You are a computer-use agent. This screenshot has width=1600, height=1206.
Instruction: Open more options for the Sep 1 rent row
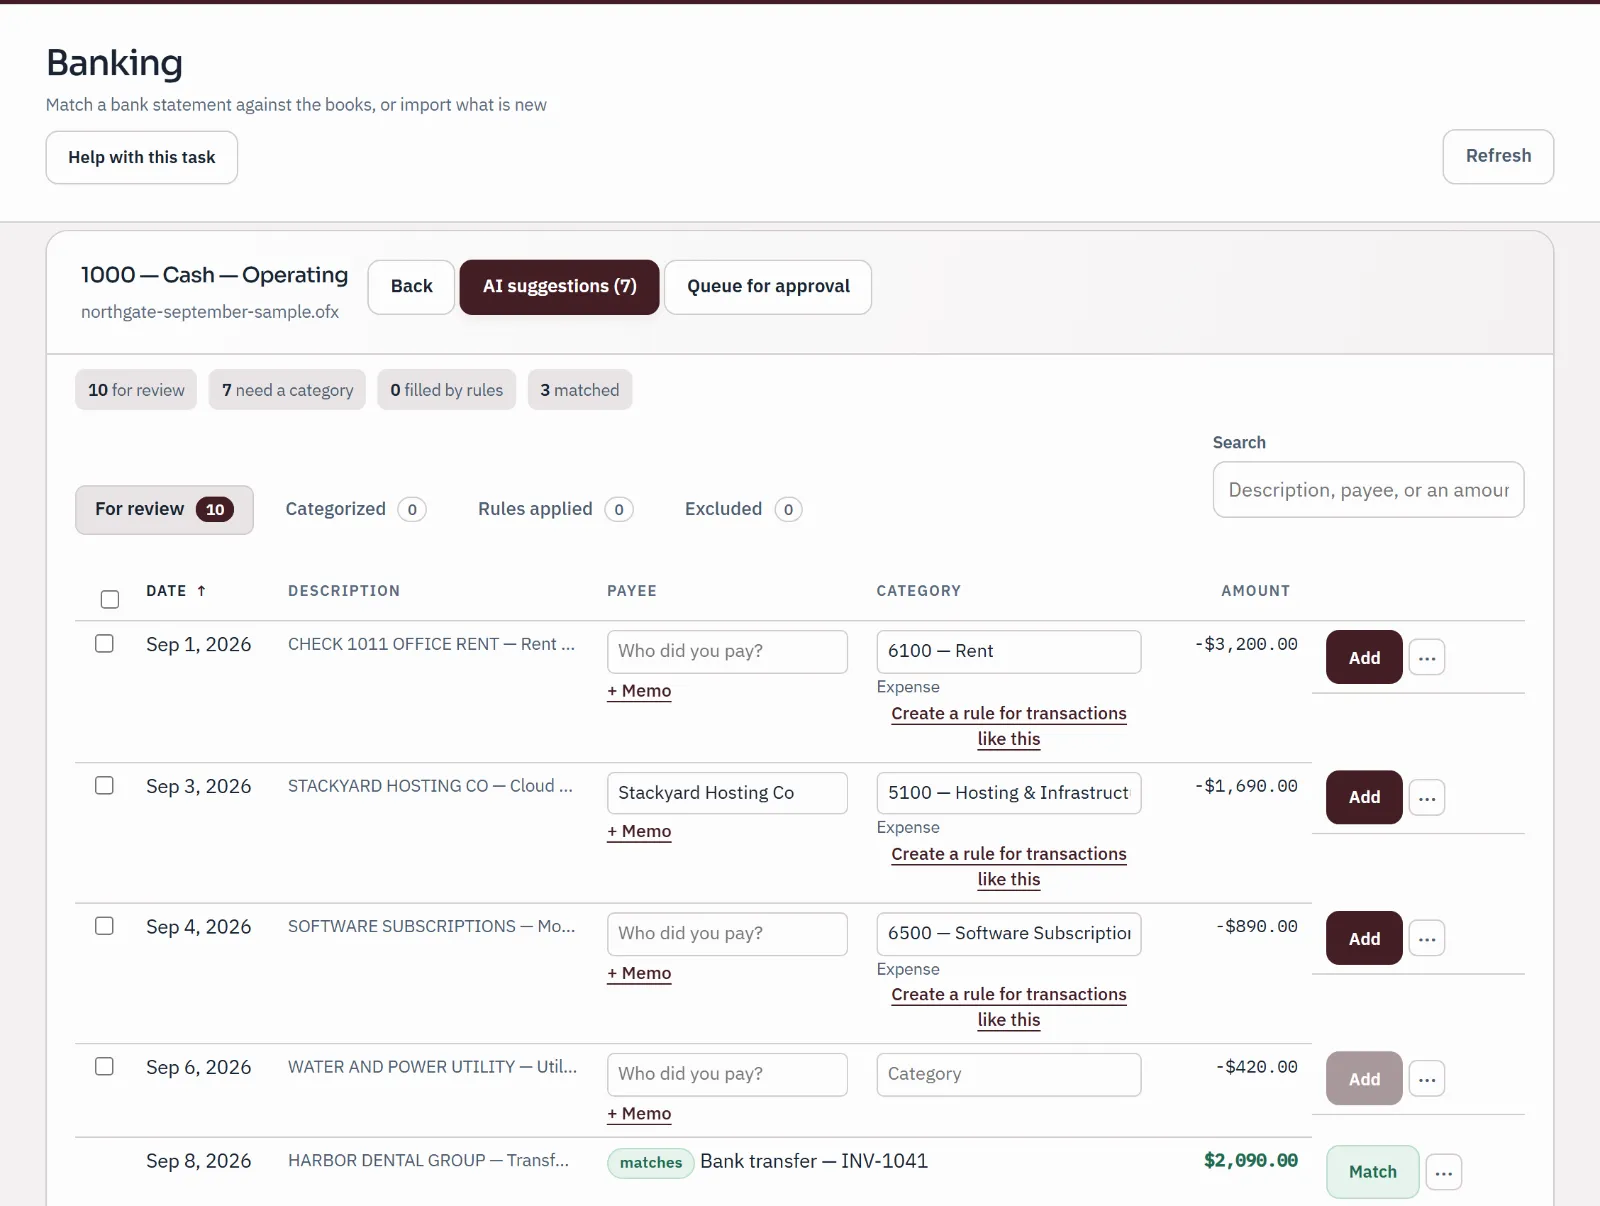pyautogui.click(x=1427, y=658)
